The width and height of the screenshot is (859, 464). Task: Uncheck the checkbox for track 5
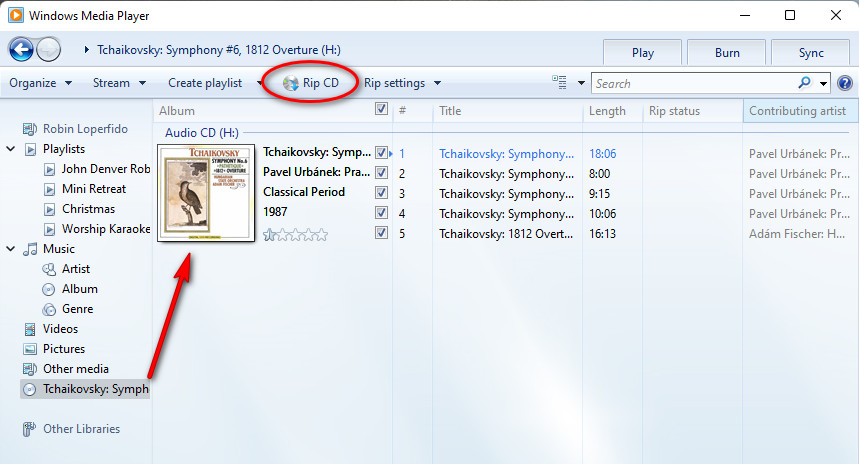[381, 233]
